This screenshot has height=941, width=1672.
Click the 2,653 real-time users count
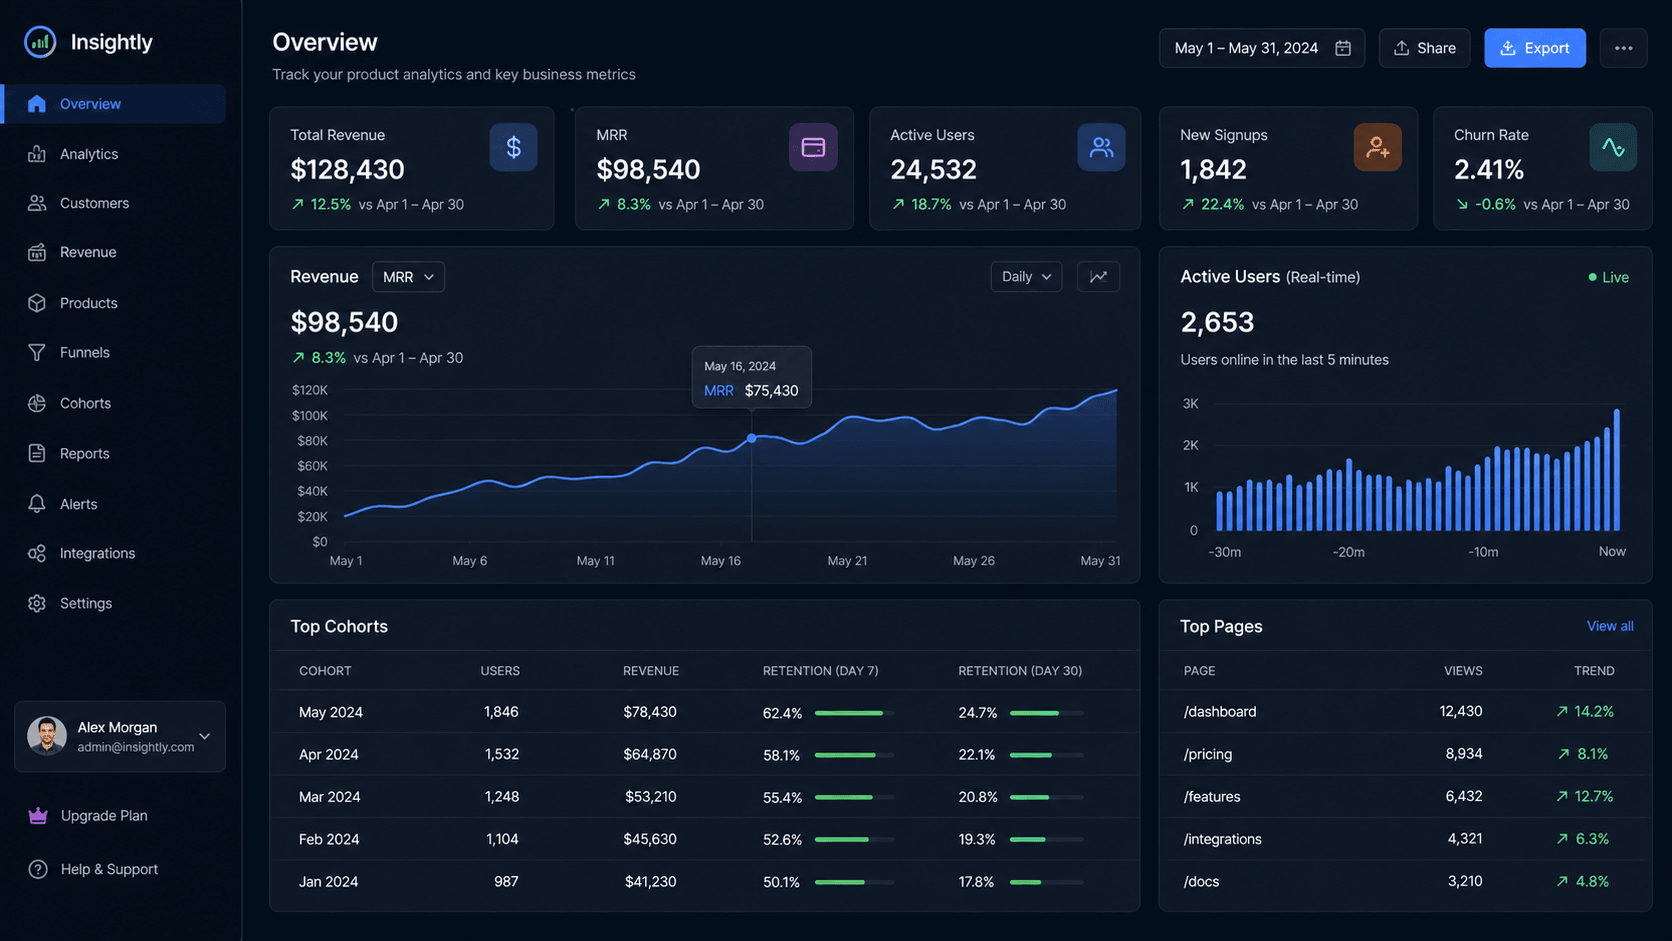pyautogui.click(x=1217, y=322)
